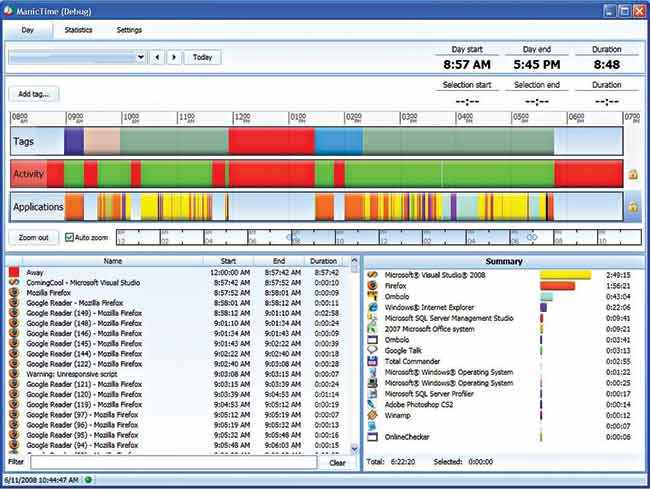Image resolution: width=650 pixels, height=489 pixels.
Task: Focus the Filter input field
Action: pyautogui.click(x=174, y=462)
